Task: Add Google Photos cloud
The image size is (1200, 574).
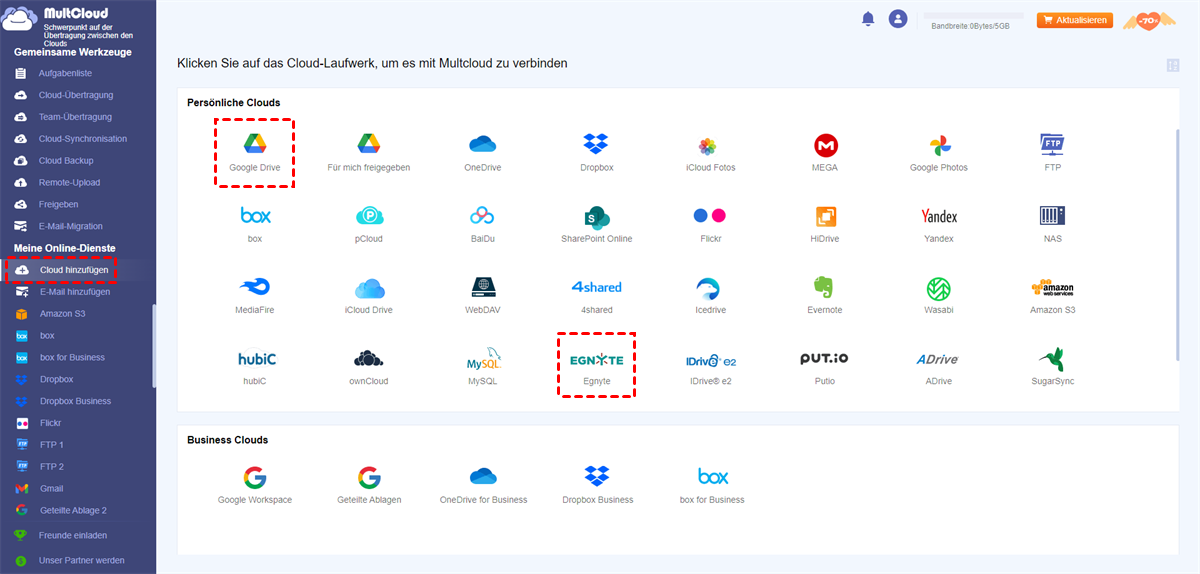Action: [x=939, y=145]
